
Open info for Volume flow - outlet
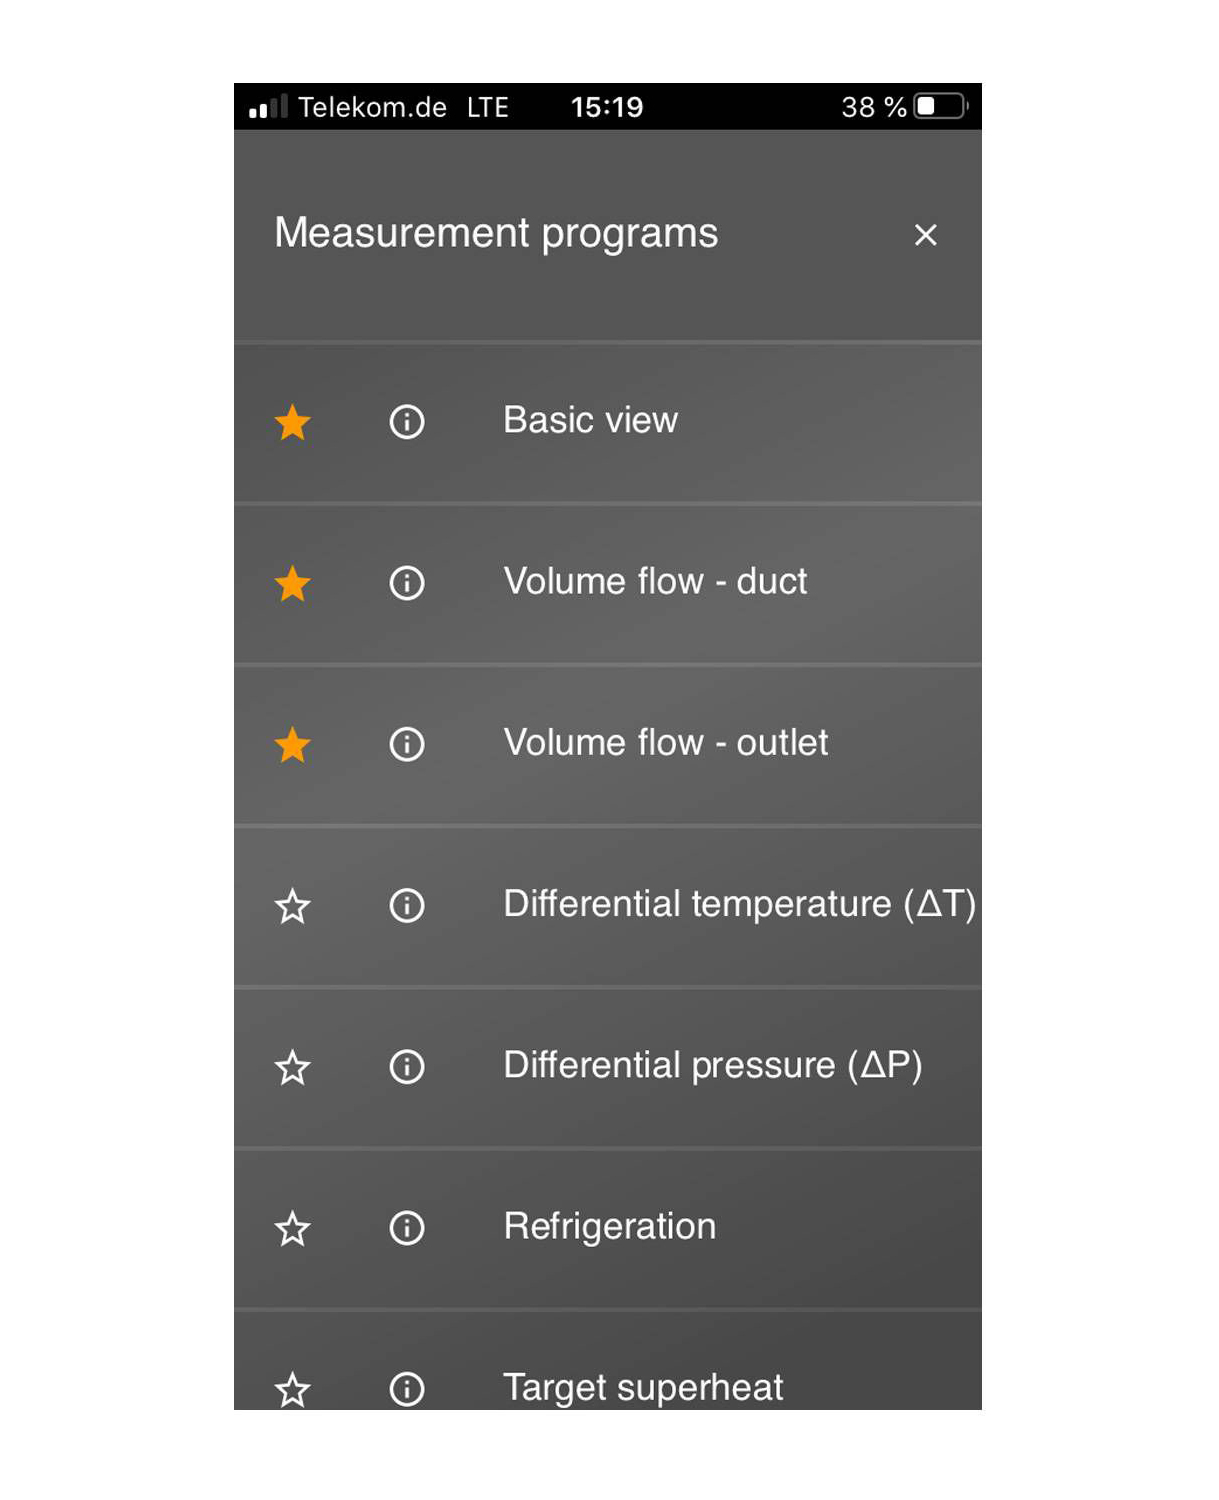[407, 744]
